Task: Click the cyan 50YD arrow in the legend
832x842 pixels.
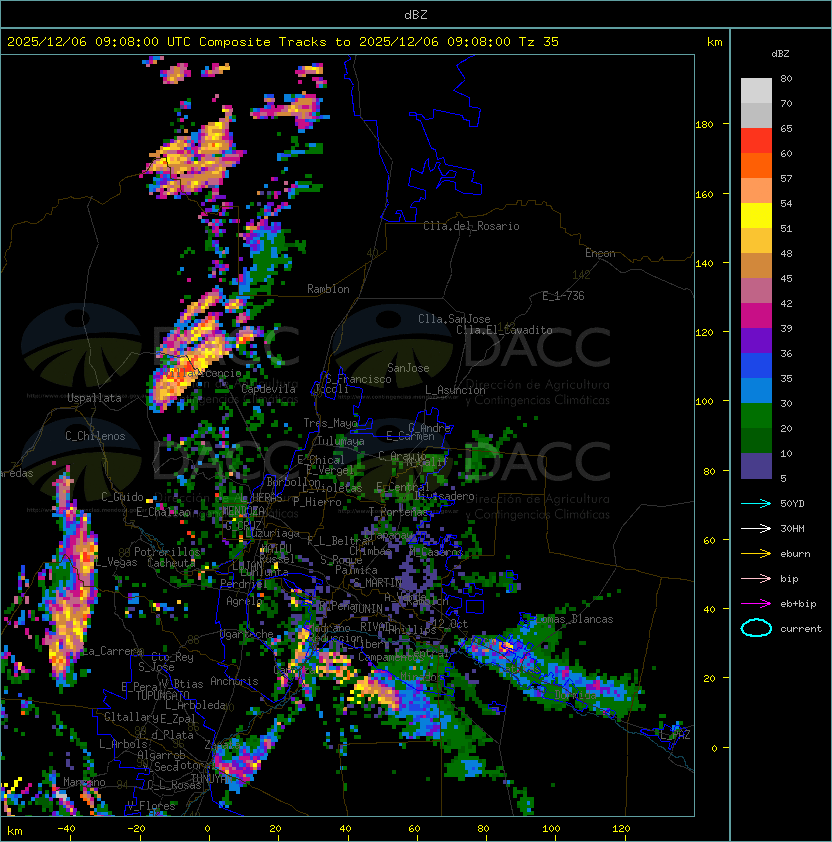Action: (x=756, y=504)
